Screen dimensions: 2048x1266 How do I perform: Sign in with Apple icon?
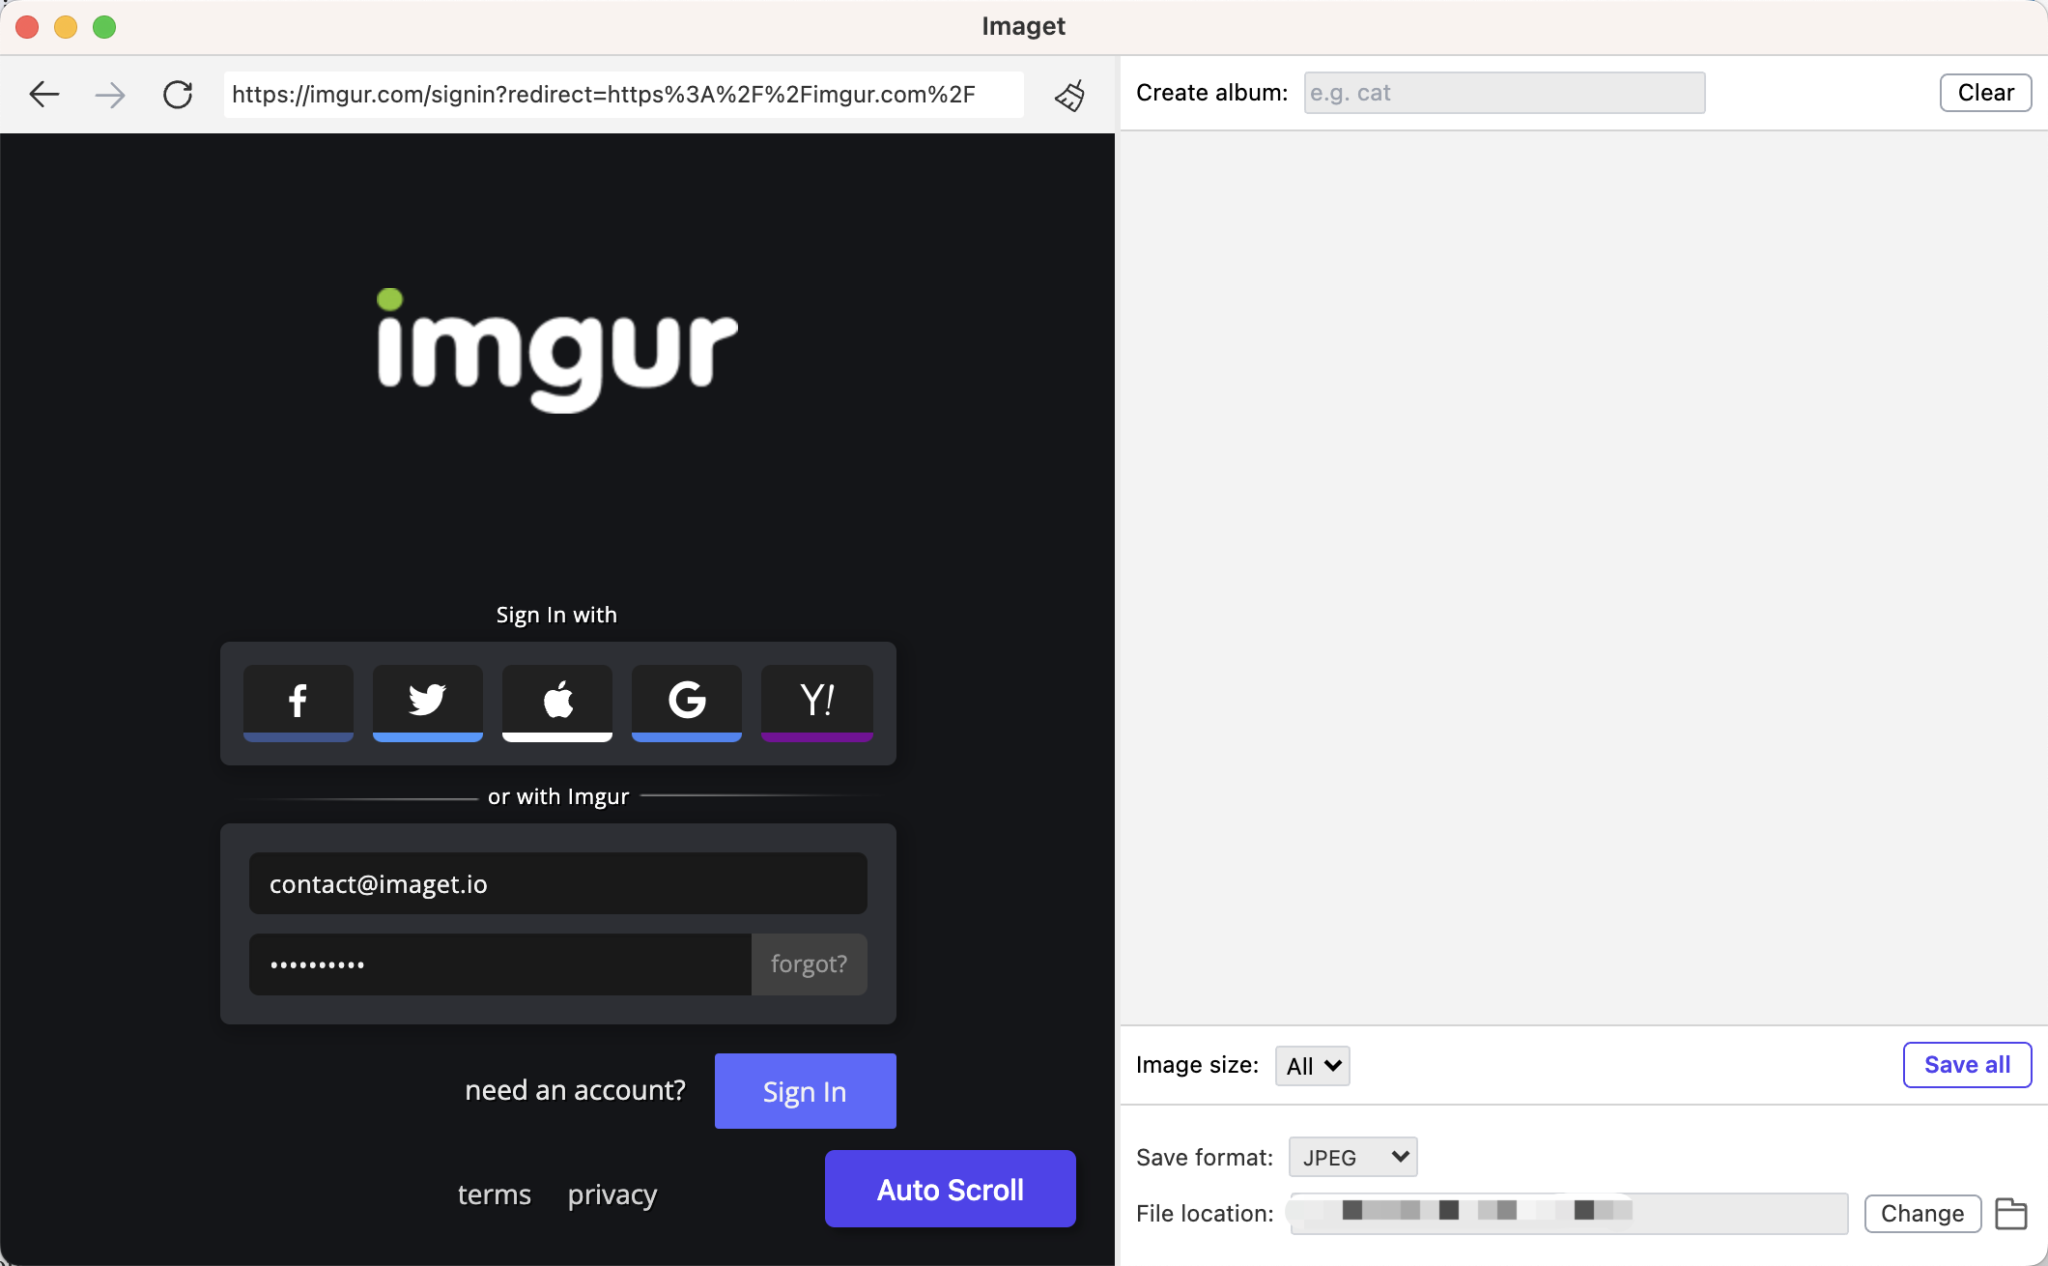[x=557, y=701]
